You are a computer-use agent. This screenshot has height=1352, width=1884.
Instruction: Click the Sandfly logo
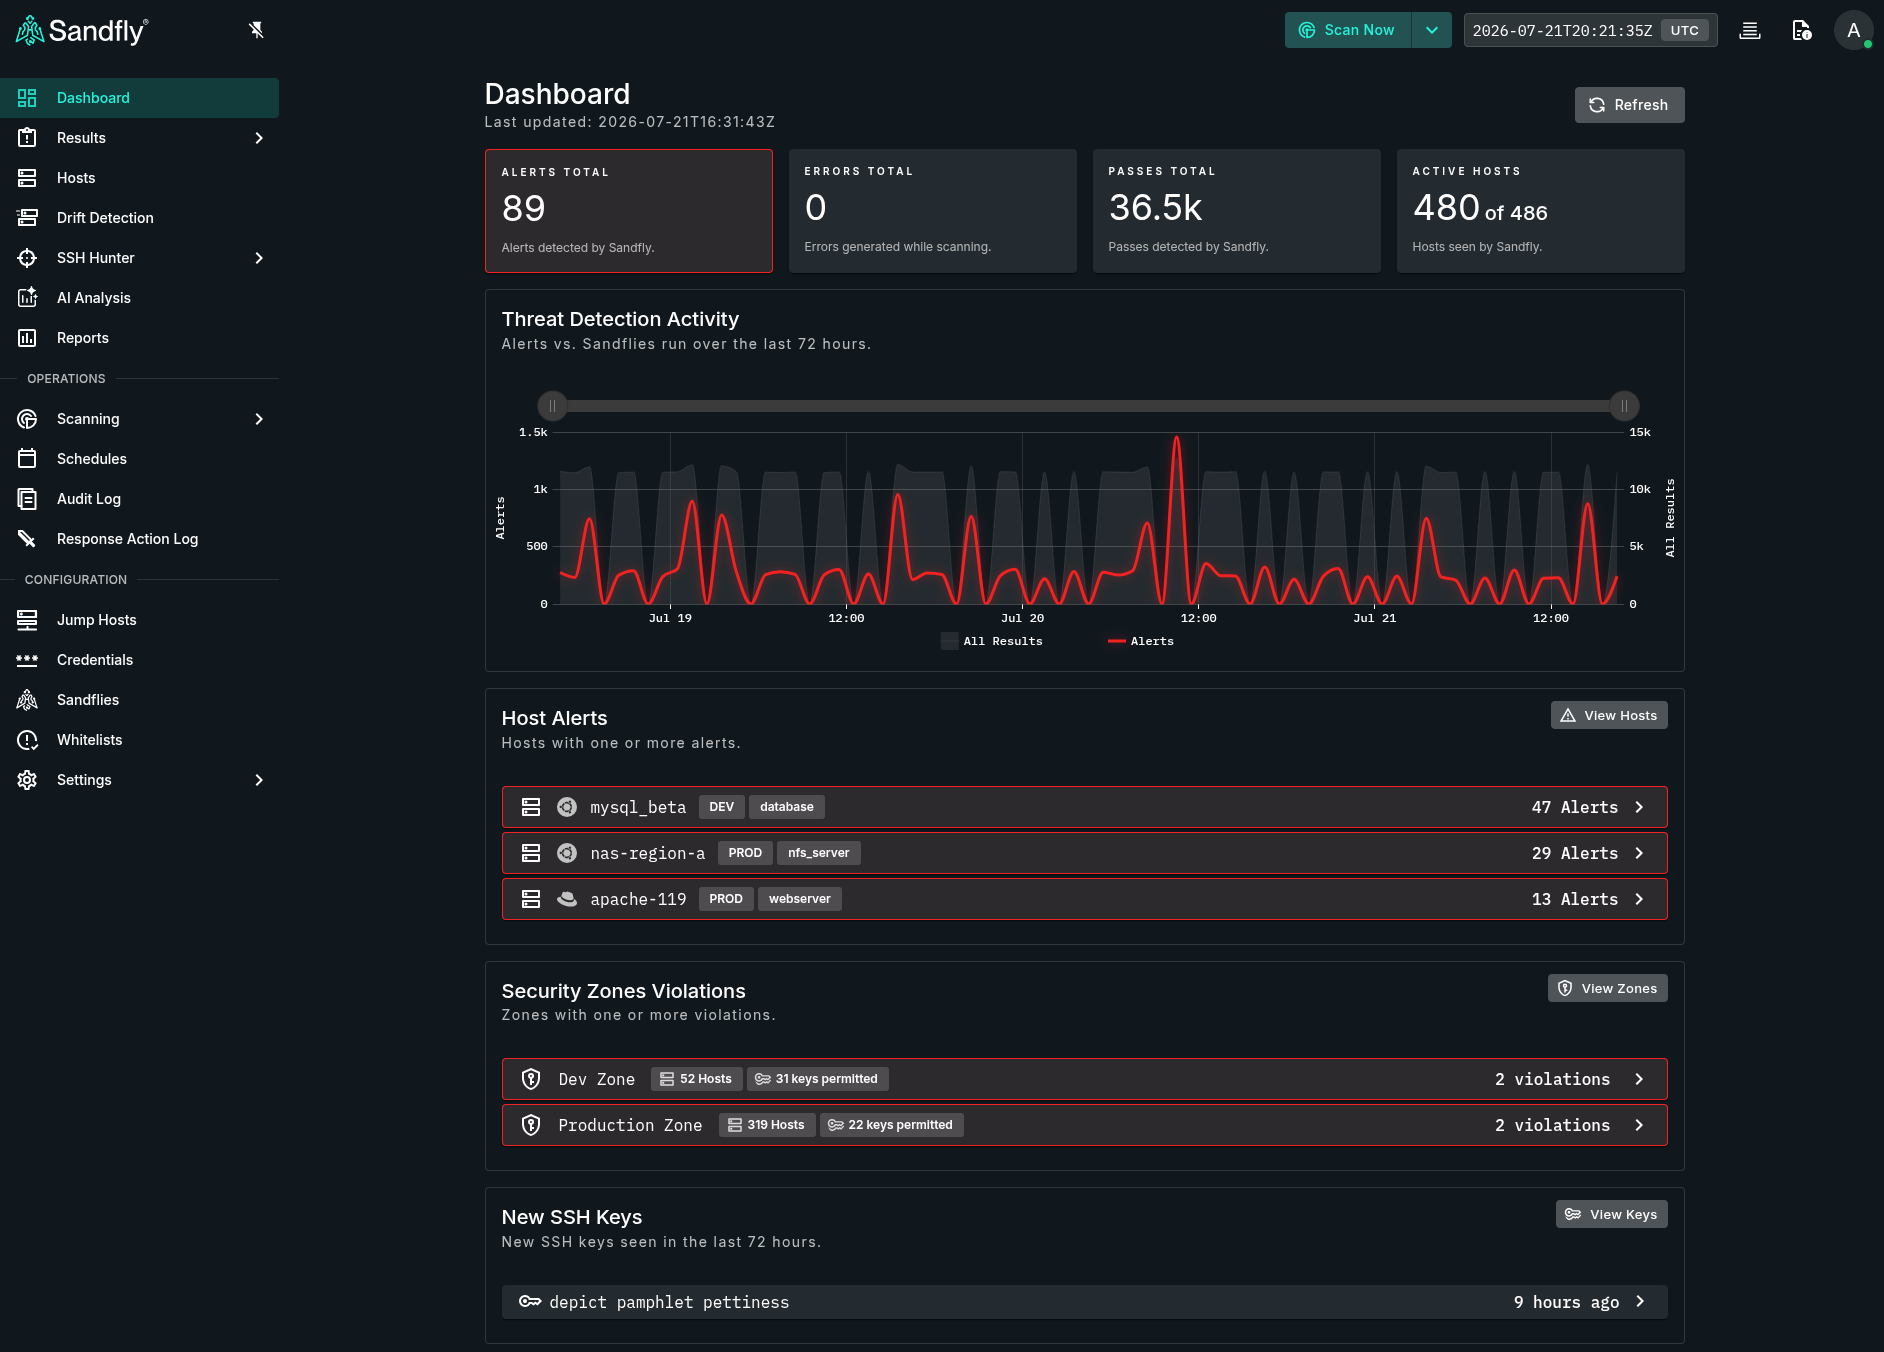pyautogui.click(x=82, y=31)
